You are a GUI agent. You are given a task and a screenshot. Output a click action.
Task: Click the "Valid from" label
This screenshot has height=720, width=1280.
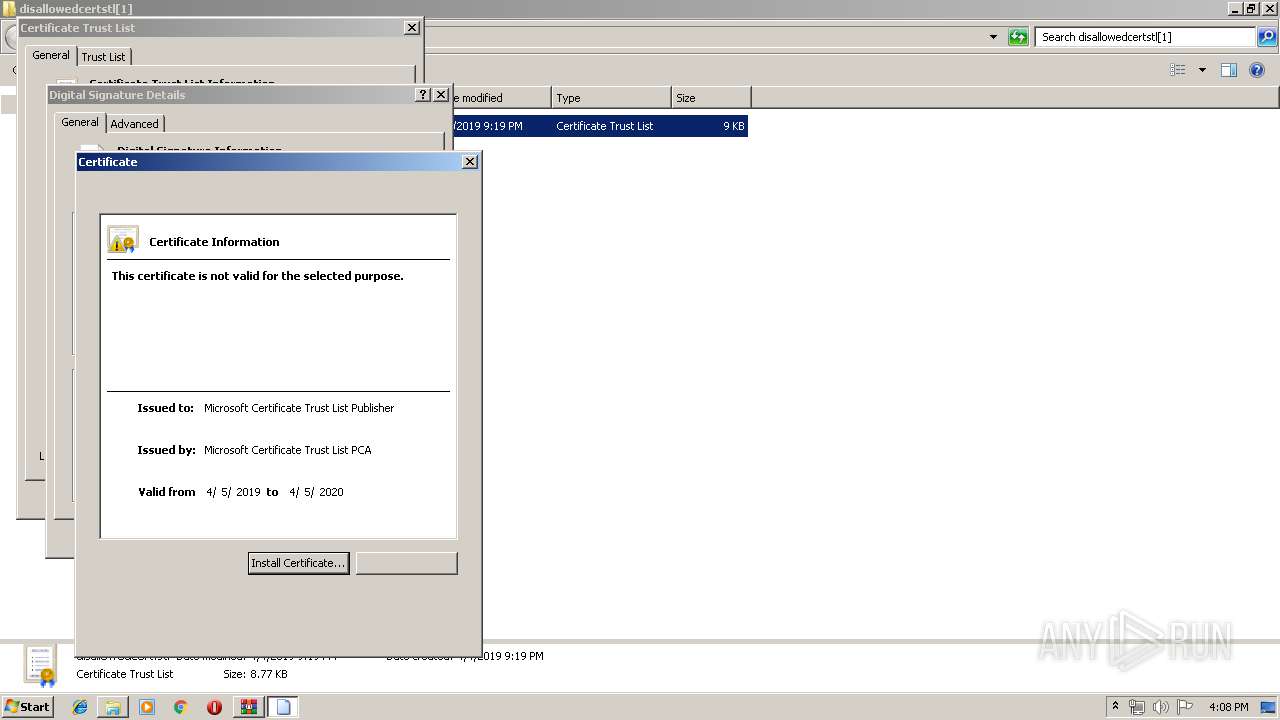[167, 492]
